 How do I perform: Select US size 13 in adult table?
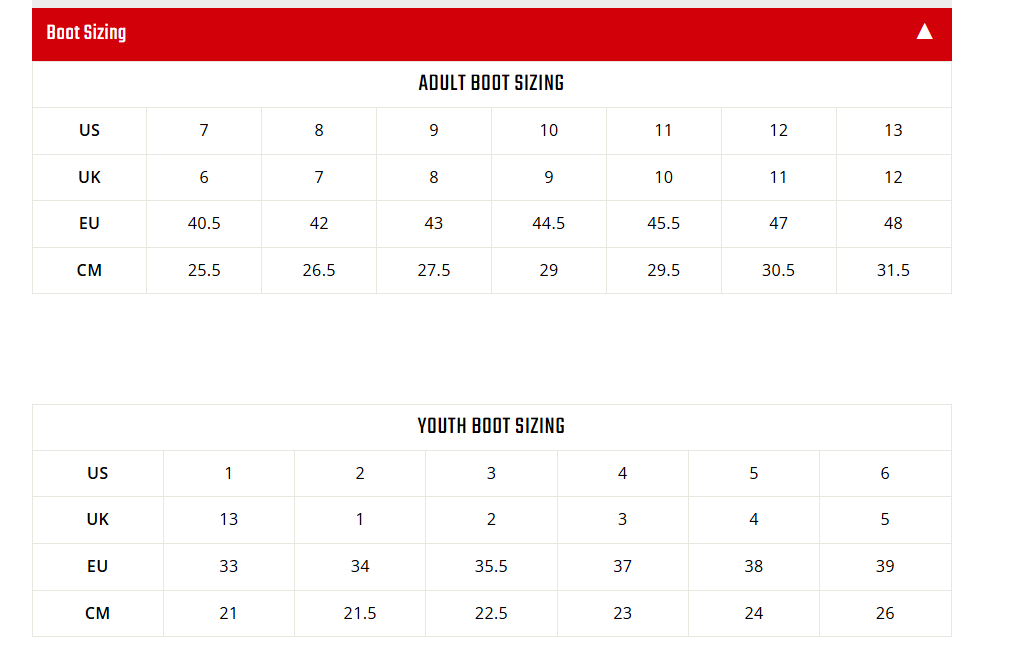[893, 130]
